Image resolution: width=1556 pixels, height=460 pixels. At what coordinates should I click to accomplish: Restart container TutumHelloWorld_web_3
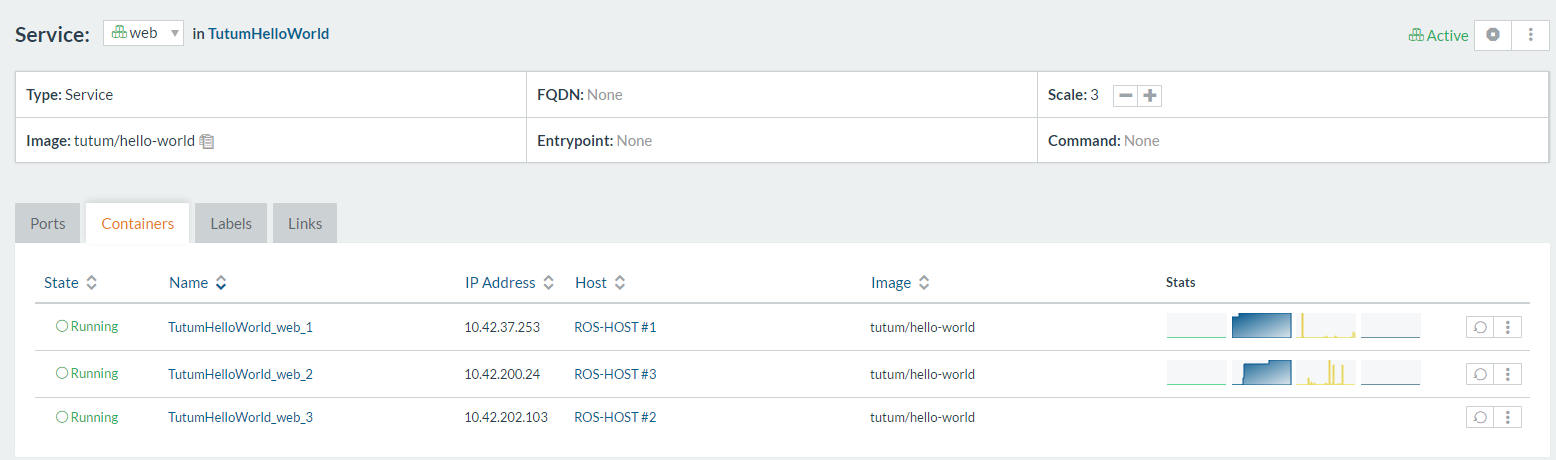1480,417
